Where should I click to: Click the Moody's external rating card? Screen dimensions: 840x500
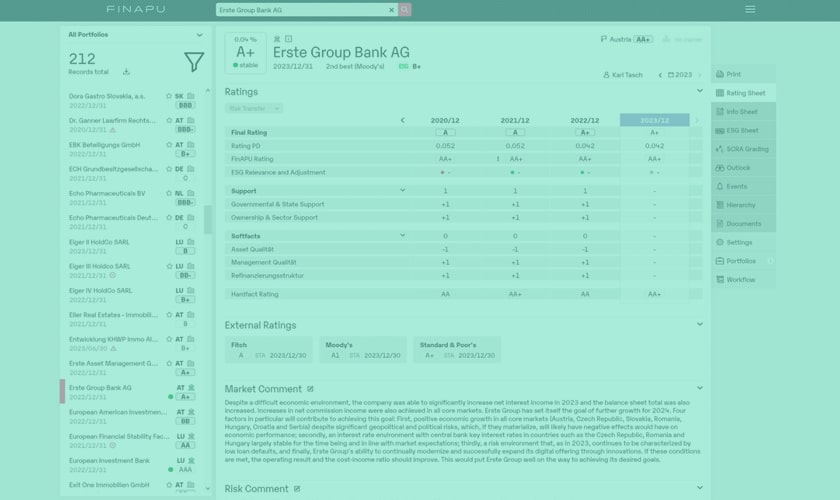363,350
